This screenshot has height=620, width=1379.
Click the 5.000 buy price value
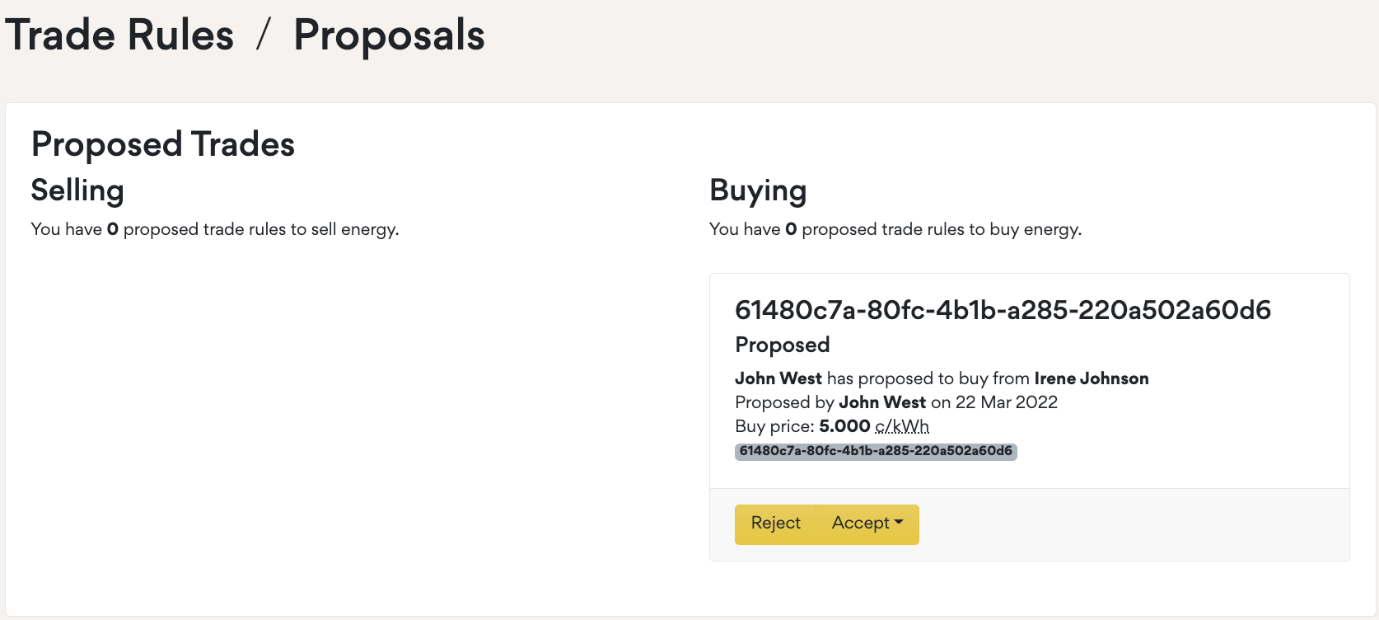click(844, 426)
